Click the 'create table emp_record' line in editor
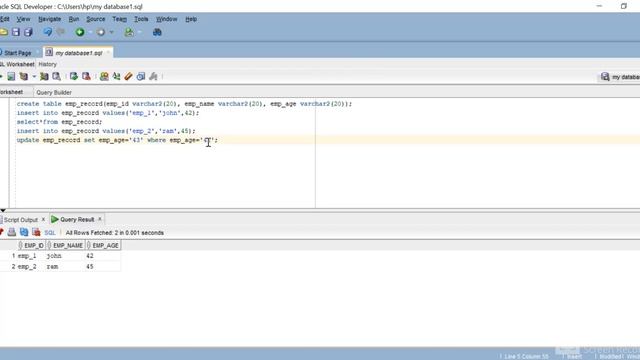This screenshot has height=360, width=640. [x=184, y=104]
